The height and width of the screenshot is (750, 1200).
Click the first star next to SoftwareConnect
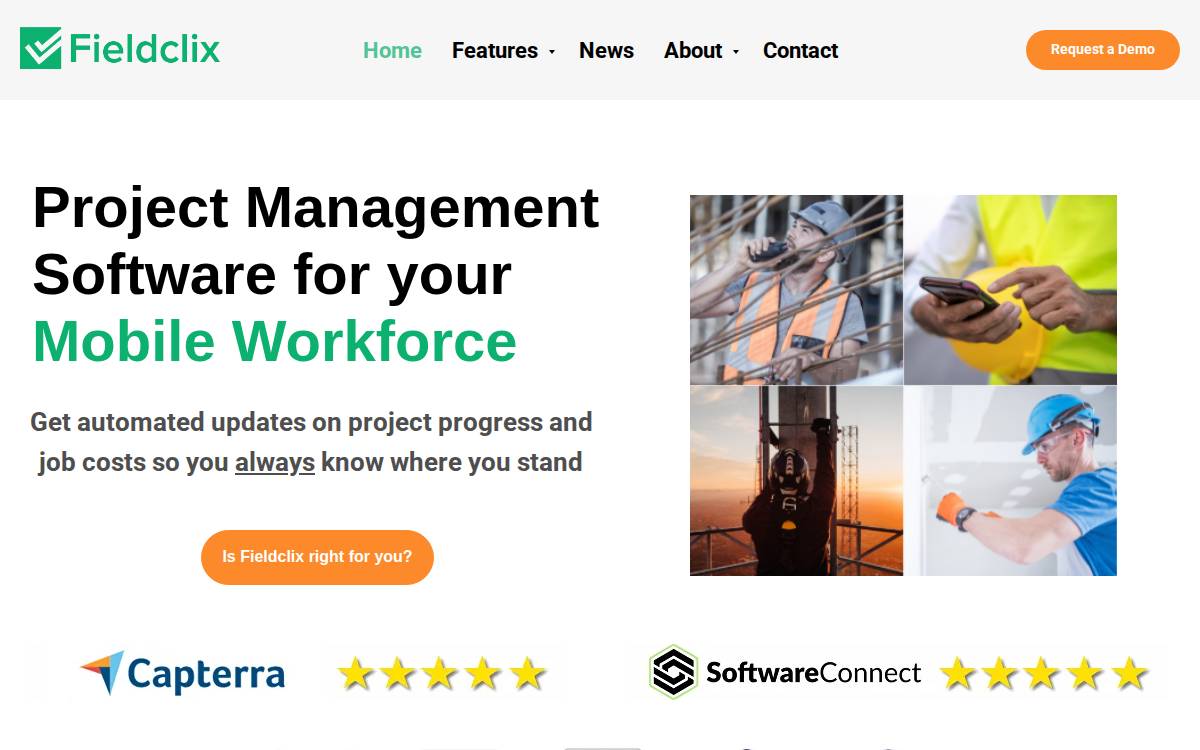(x=957, y=674)
